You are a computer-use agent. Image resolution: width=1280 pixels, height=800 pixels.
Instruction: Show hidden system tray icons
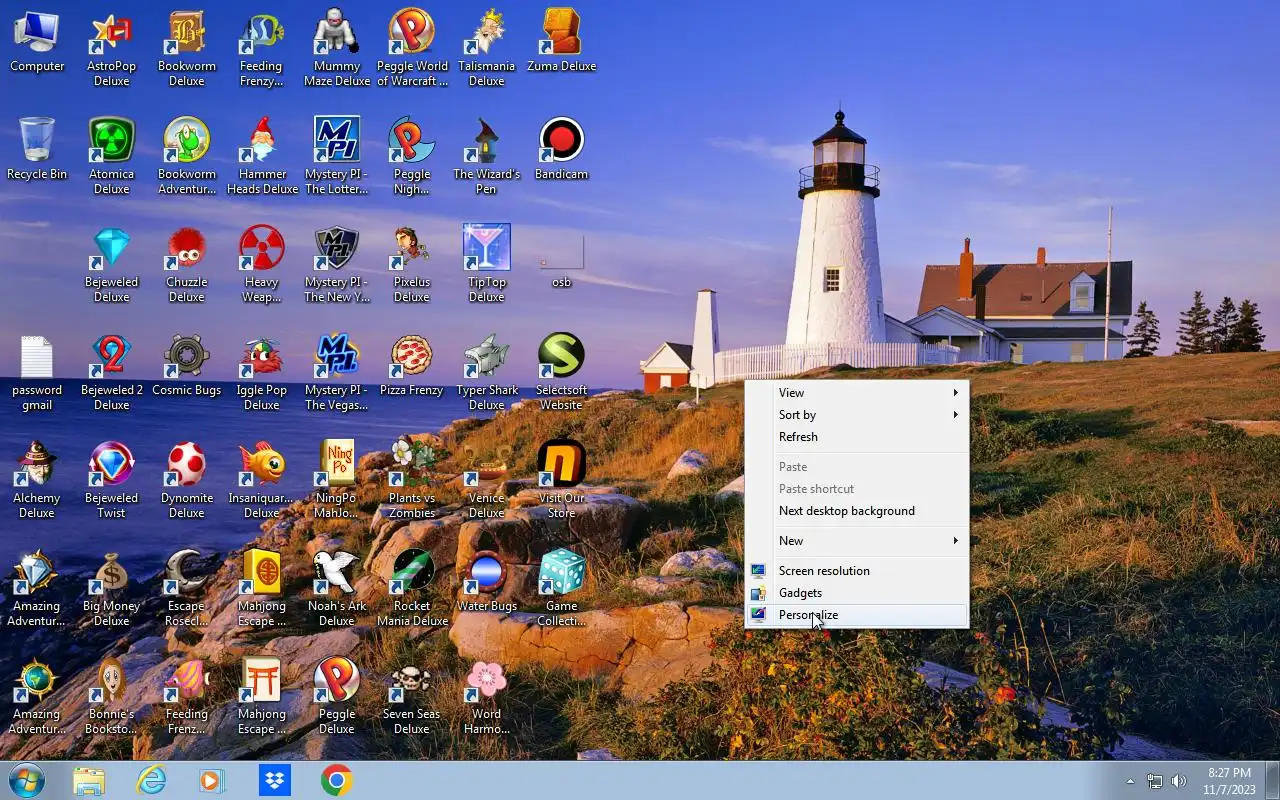point(1130,781)
